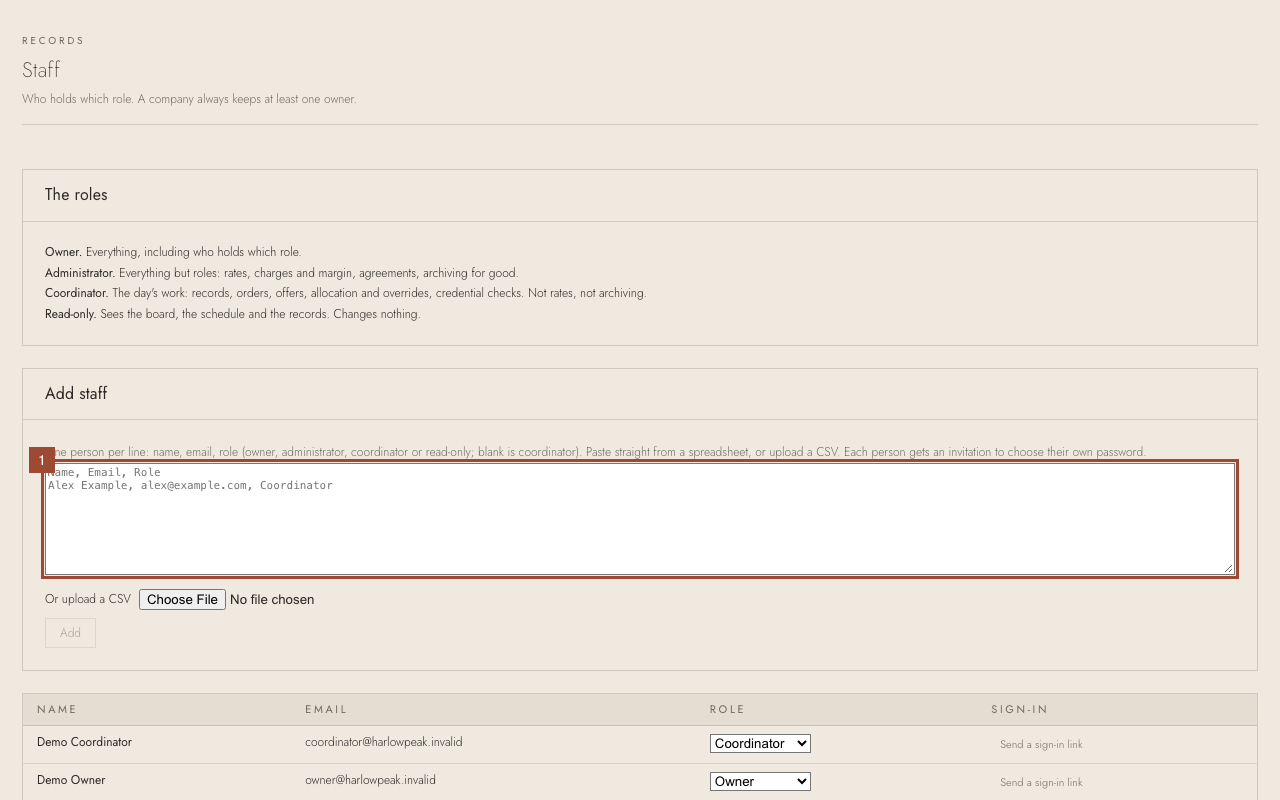
Task: Click the "NAME" column header
Action: [x=57, y=709]
